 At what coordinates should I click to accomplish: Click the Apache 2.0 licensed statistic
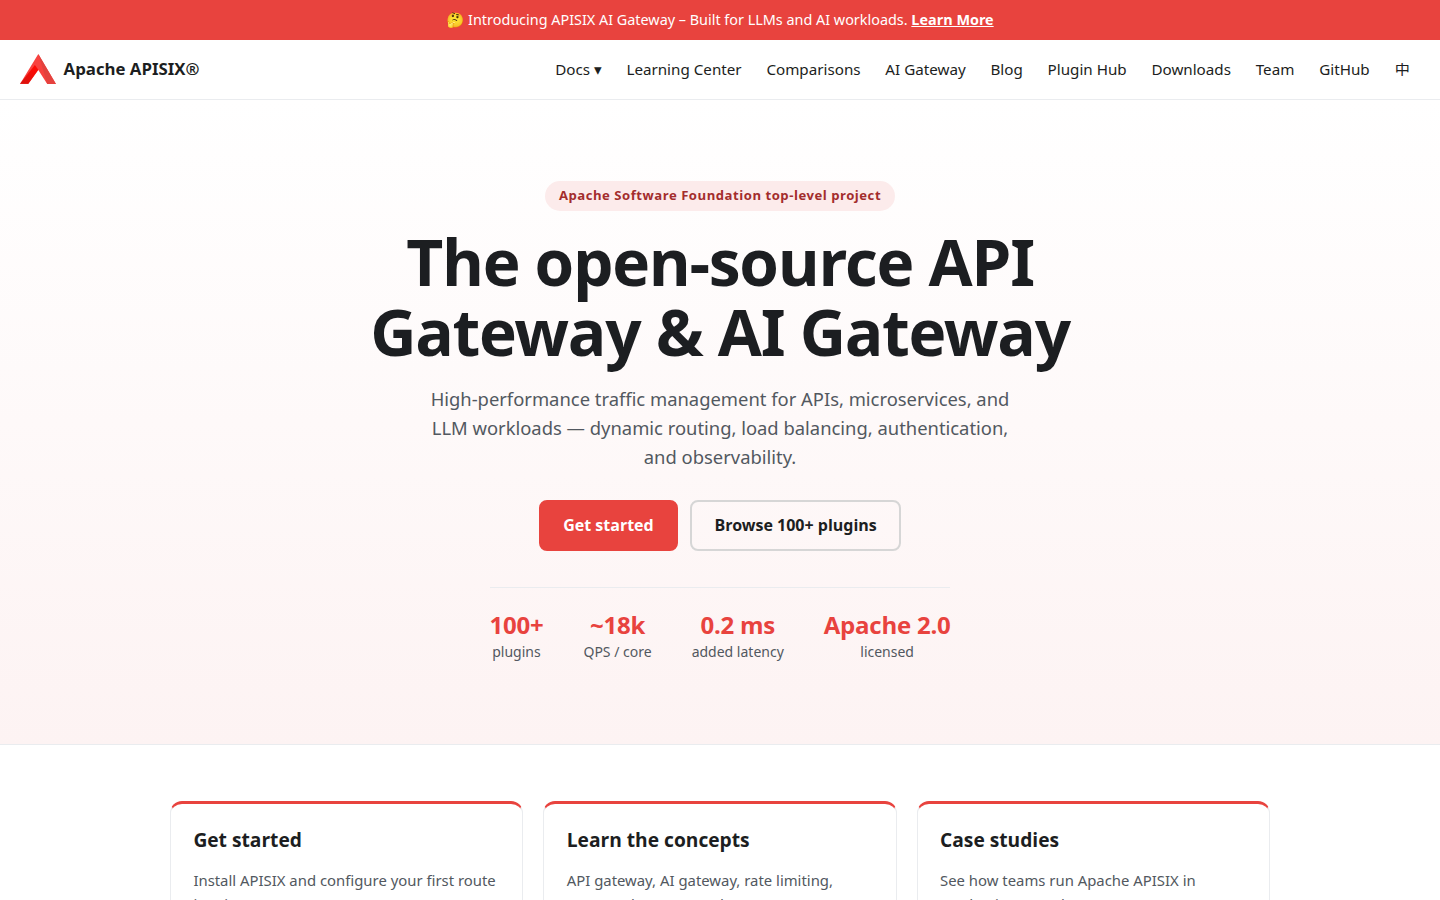tap(887, 637)
